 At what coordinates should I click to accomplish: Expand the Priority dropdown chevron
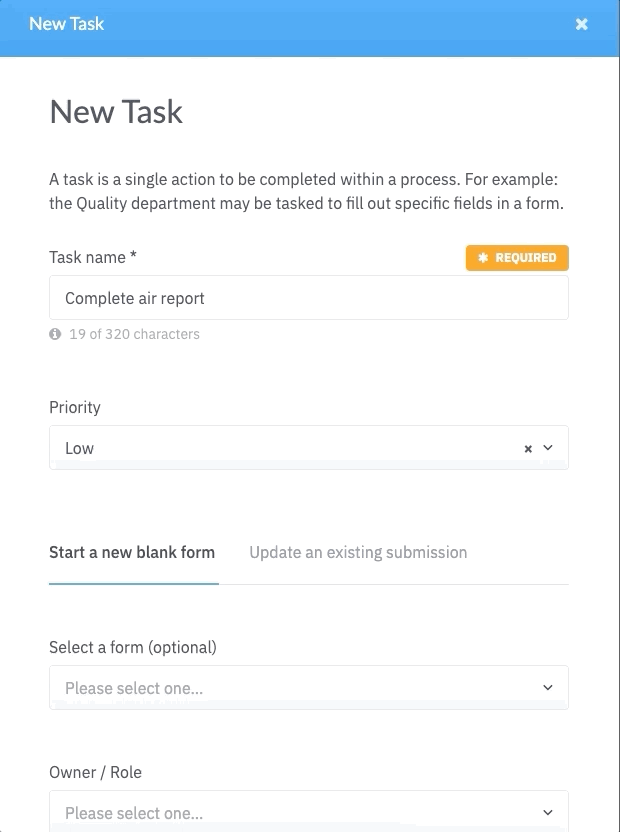pos(548,448)
